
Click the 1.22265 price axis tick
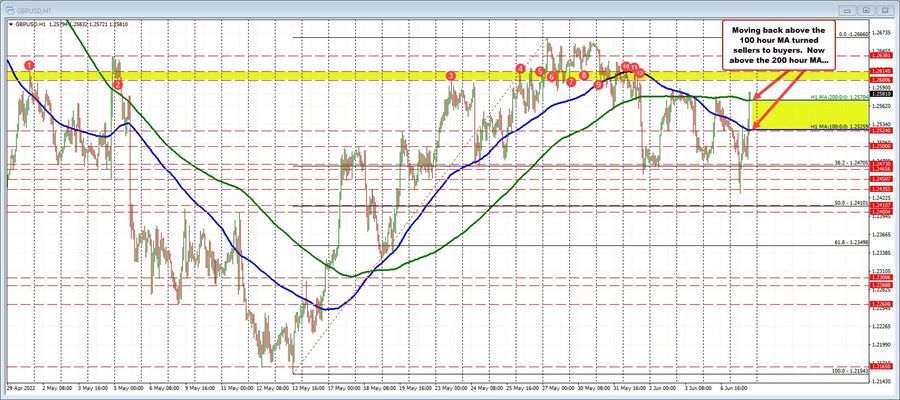click(x=883, y=326)
